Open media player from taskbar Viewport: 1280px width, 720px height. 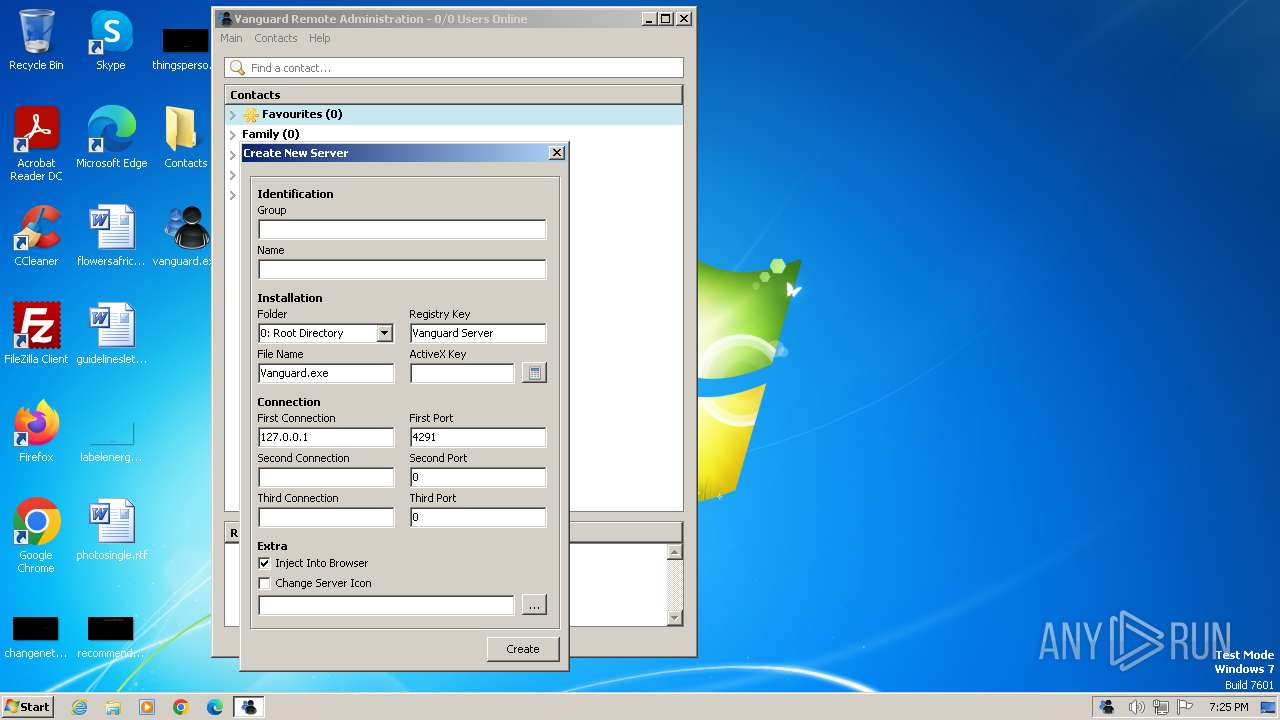tap(147, 707)
